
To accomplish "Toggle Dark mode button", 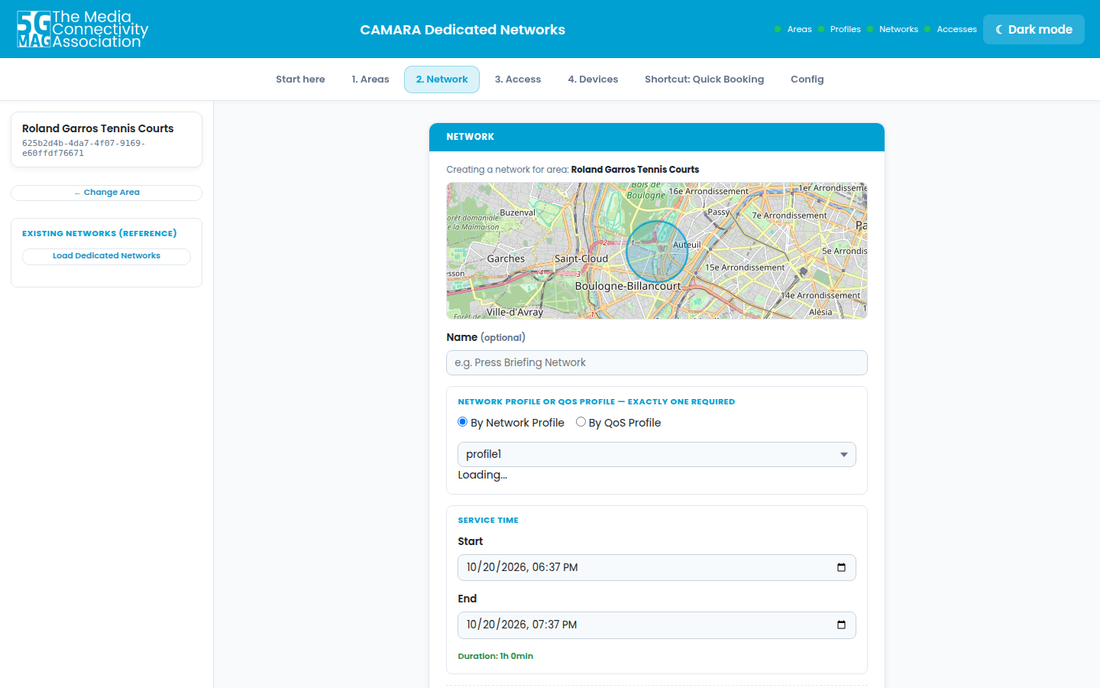I will click(1033, 29).
